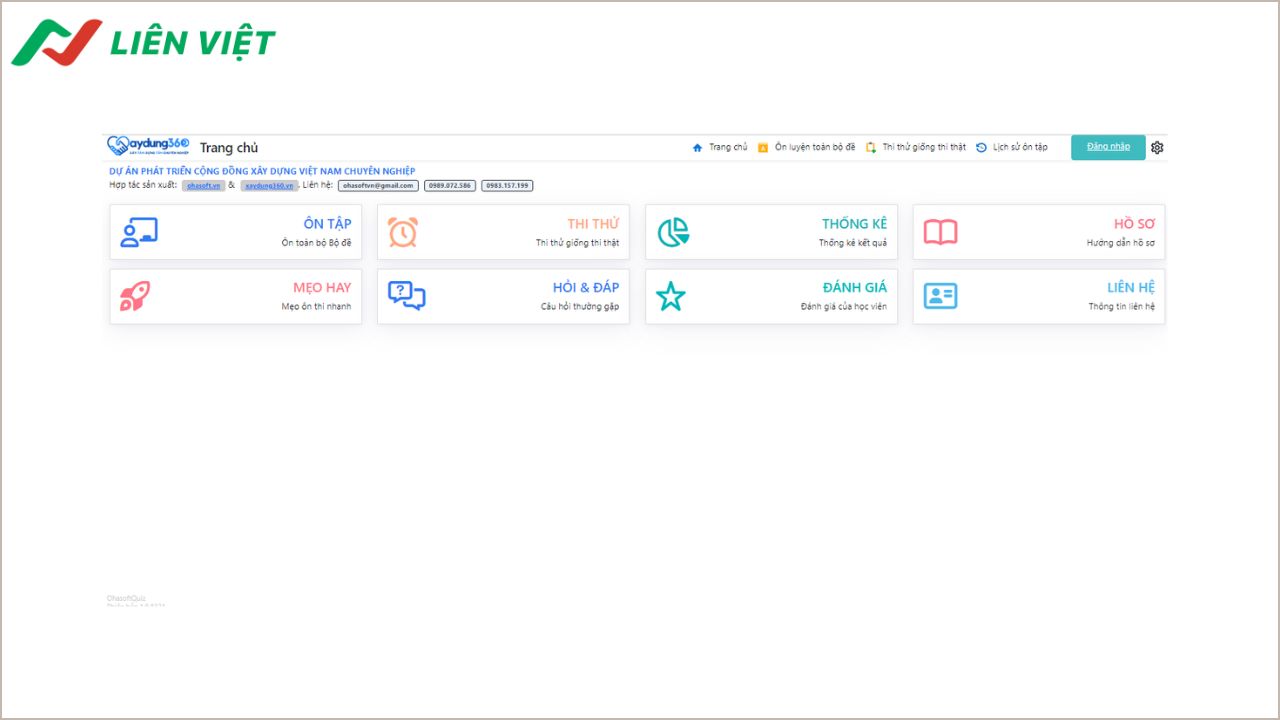Click the blue project title DỰ ÁN PHÁT TRIỂN CỘNG ĐỒNG
The height and width of the screenshot is (720, 1280).
(262, 172)
